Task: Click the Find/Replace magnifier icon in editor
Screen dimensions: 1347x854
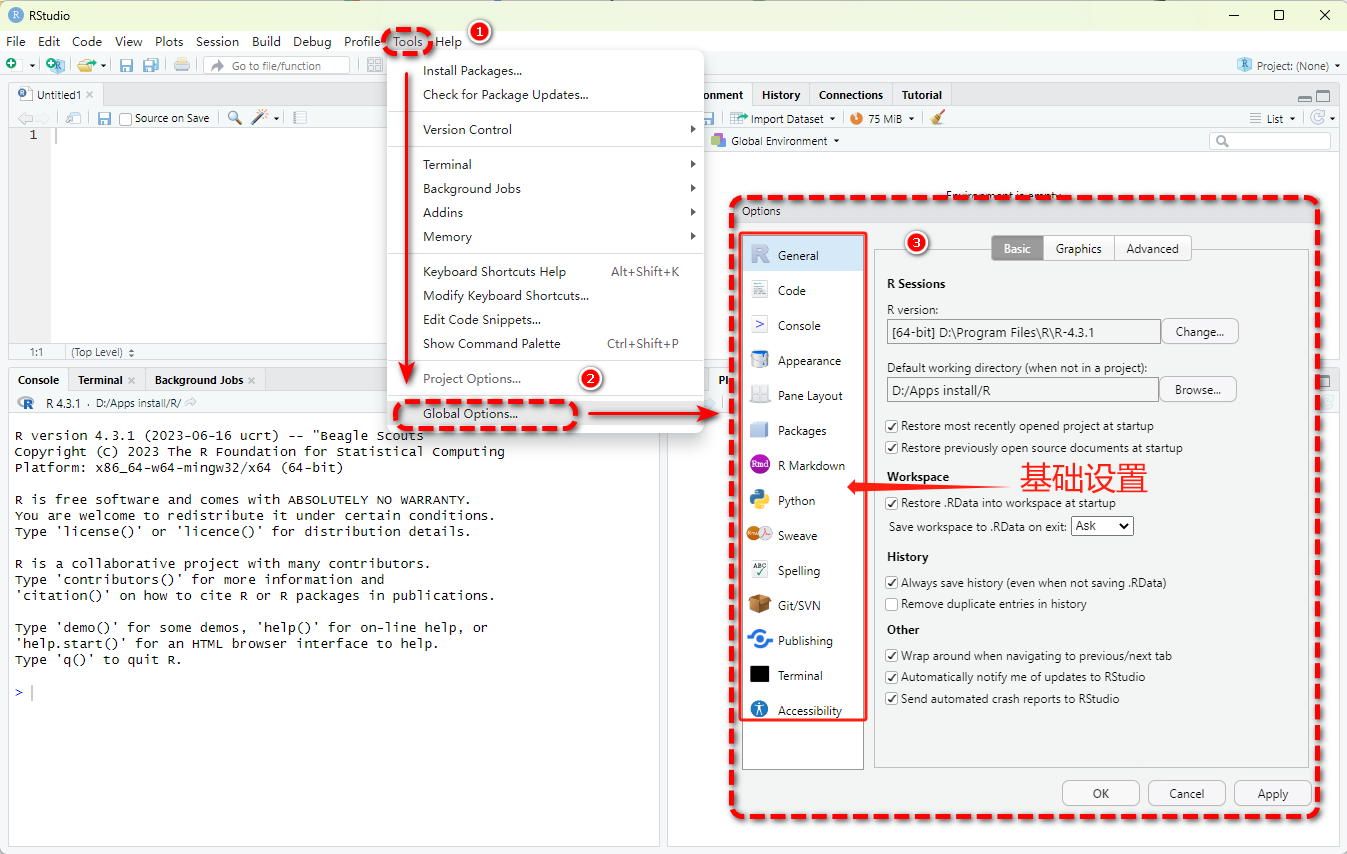Action: pos(234,118)
